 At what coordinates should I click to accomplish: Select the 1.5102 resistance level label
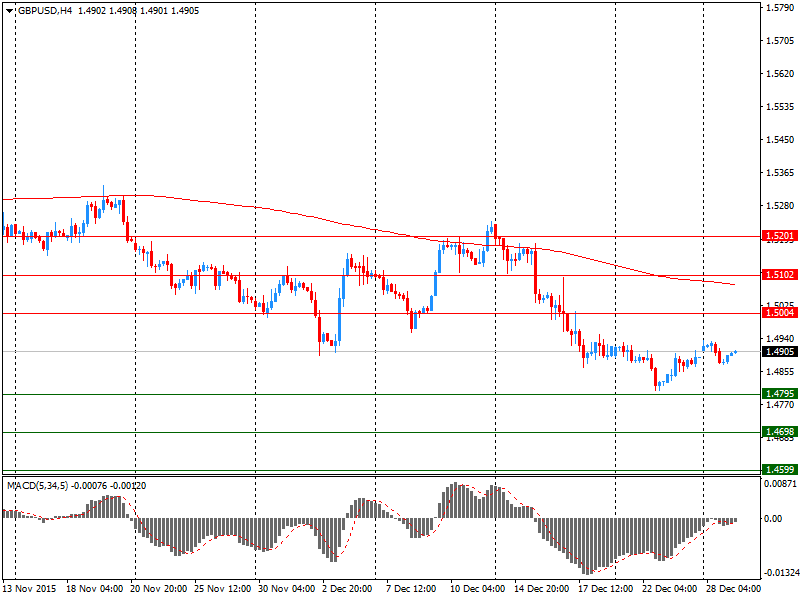click(780, 275)
